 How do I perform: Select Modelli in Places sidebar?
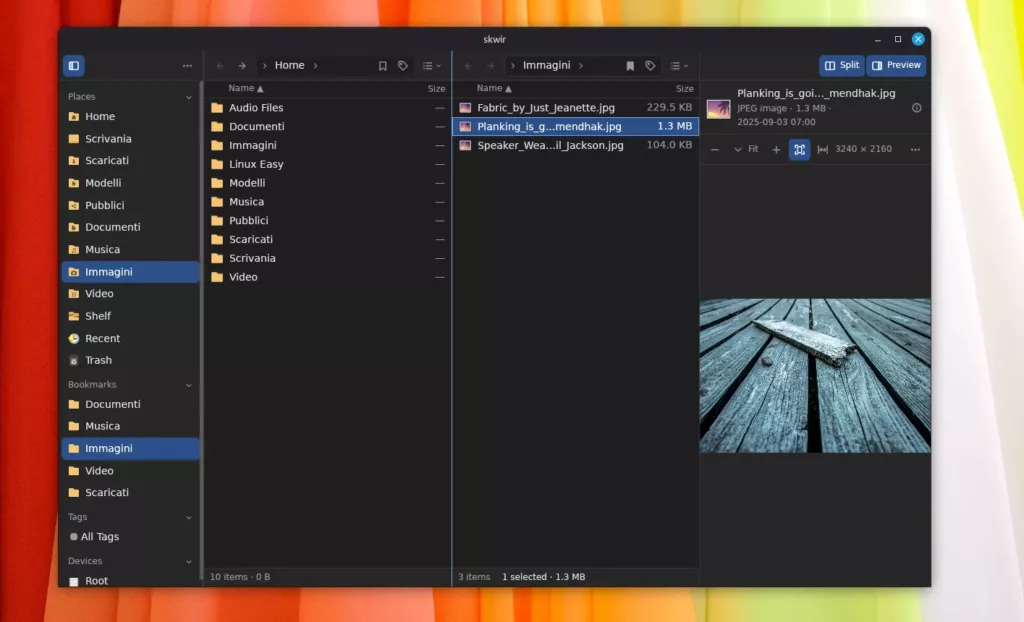tap(130, 183)
